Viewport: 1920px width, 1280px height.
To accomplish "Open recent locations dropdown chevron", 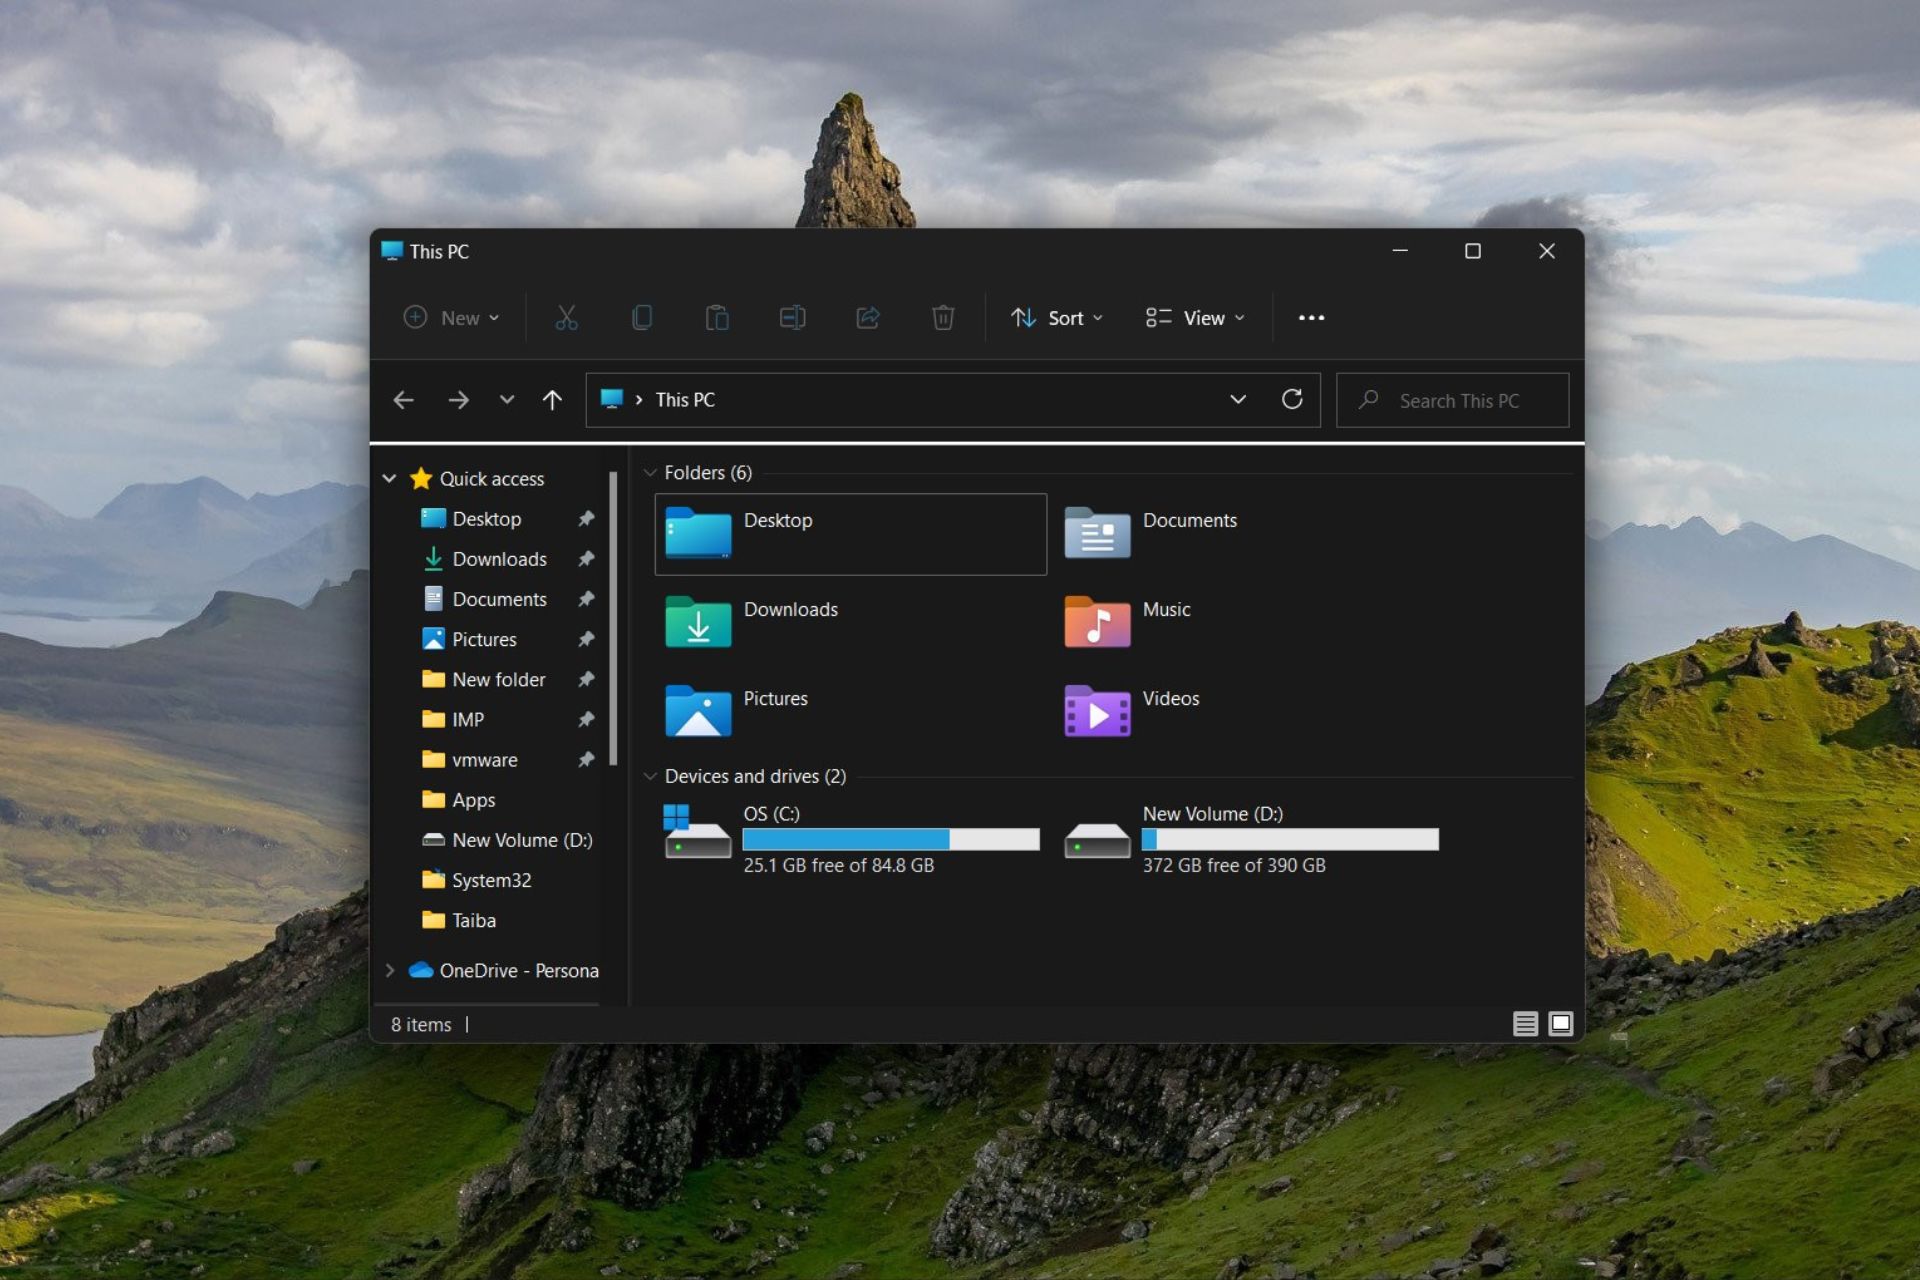I will 507,400.
